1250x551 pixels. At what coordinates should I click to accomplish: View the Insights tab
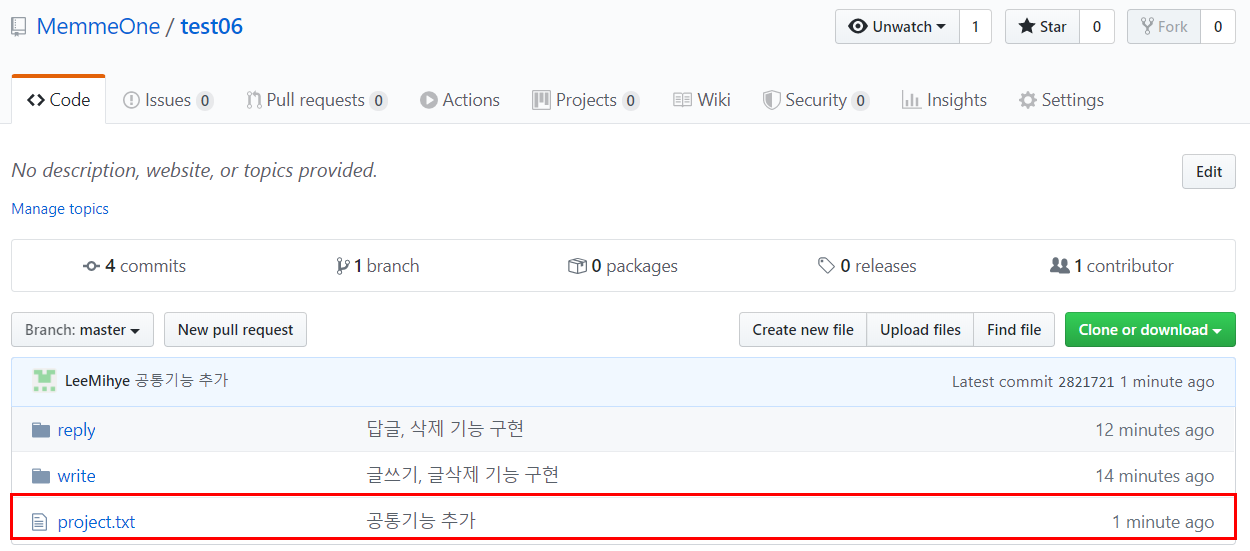tap(944, 100)
